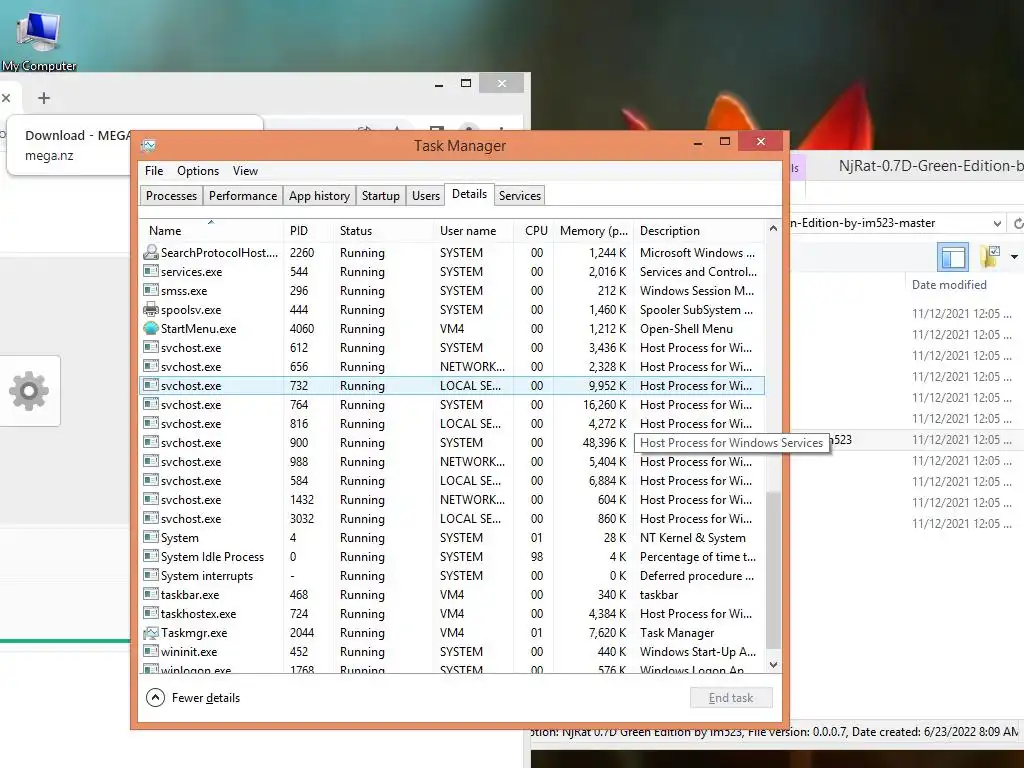The width and height of the screenshot is (1024, 768).
Task: Click the Task Manager scrollbar down arrow
Action: pos(773,665)
